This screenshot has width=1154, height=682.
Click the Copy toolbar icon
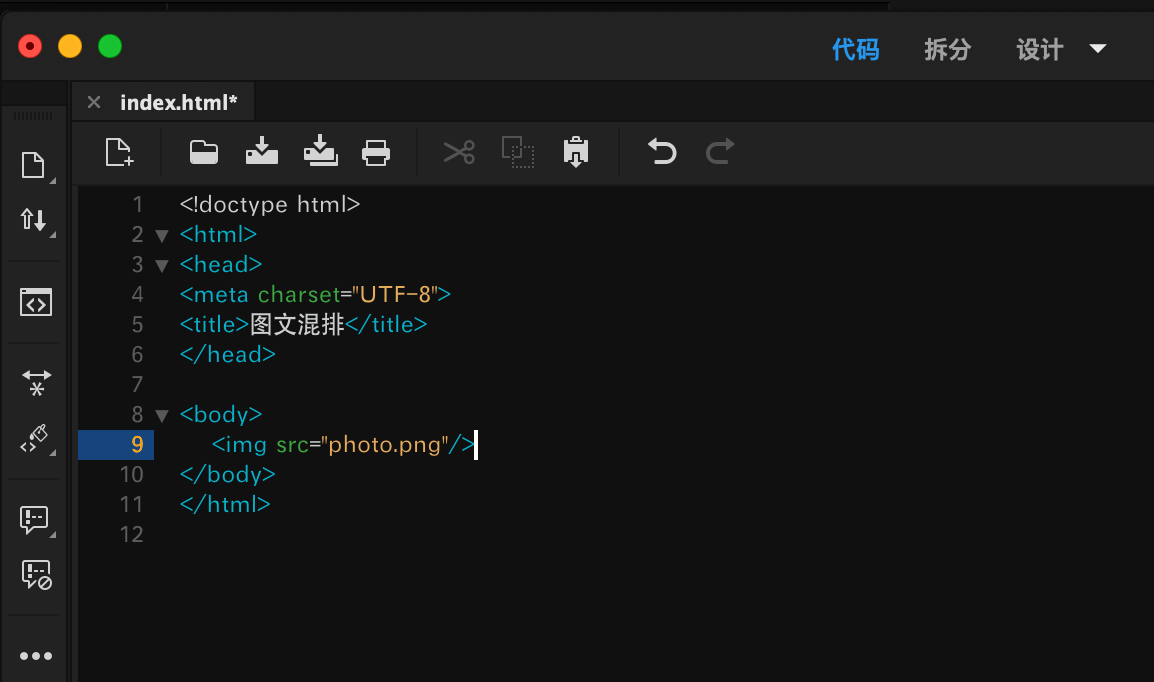coord(518,152)
